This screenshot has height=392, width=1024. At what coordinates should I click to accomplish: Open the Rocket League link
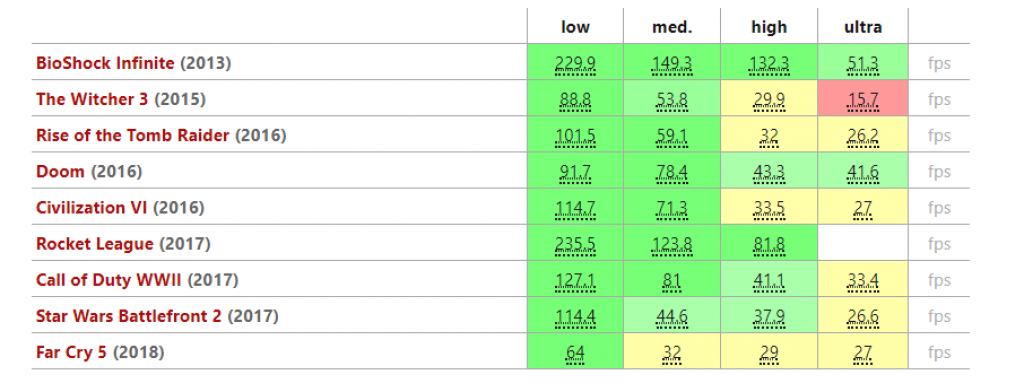(95, 244)
